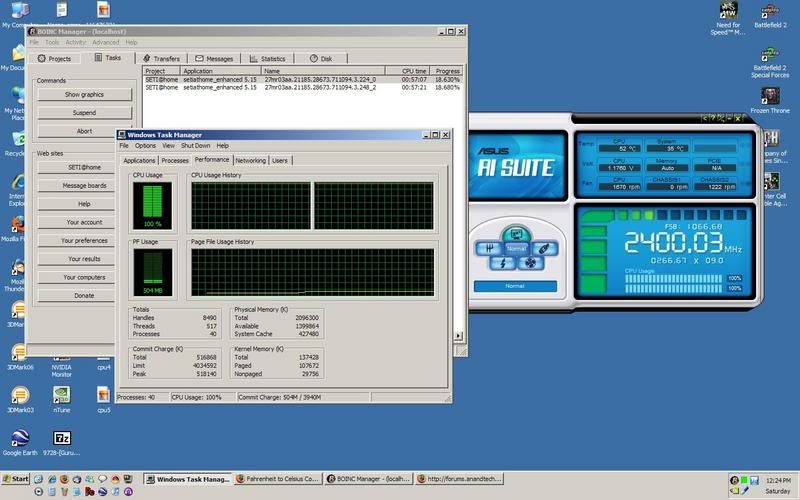The height and width of the screenshot is (500, 800).
Task: Open Task Manager Options menu
Action: click(145, 145)
